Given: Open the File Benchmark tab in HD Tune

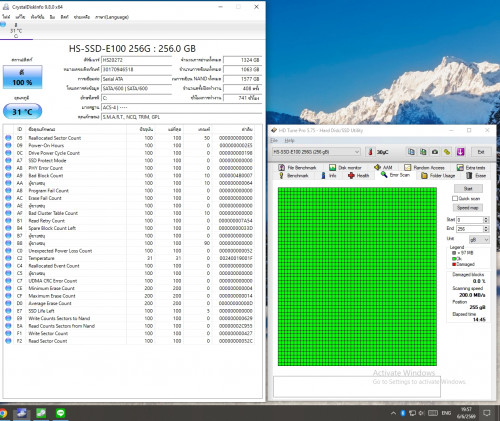Looking at the screenshot, I should click(x=297, y=167).
